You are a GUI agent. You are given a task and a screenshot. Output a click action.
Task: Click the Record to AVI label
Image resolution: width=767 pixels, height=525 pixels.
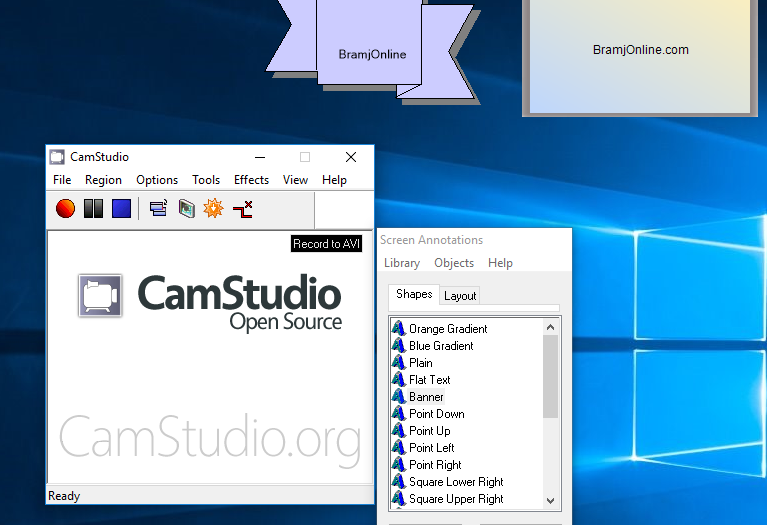[x=326, y=244]
